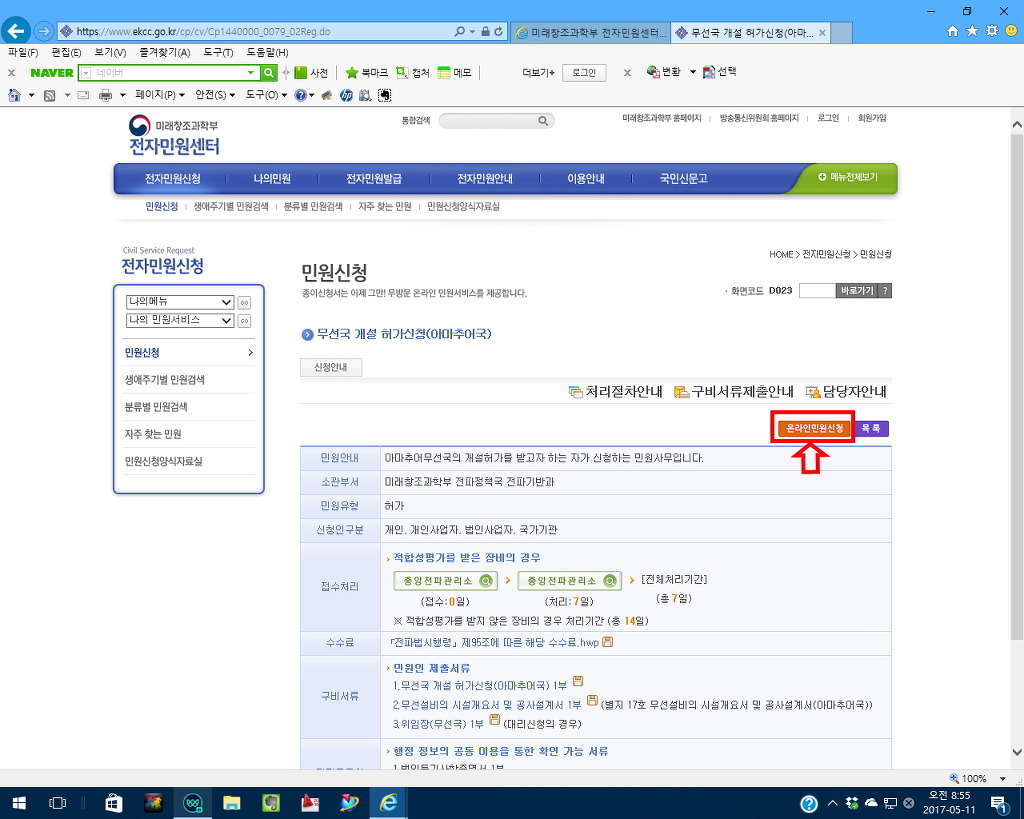Select 생애주기별 민원검색 in the left sidebar

pos(165,379)
